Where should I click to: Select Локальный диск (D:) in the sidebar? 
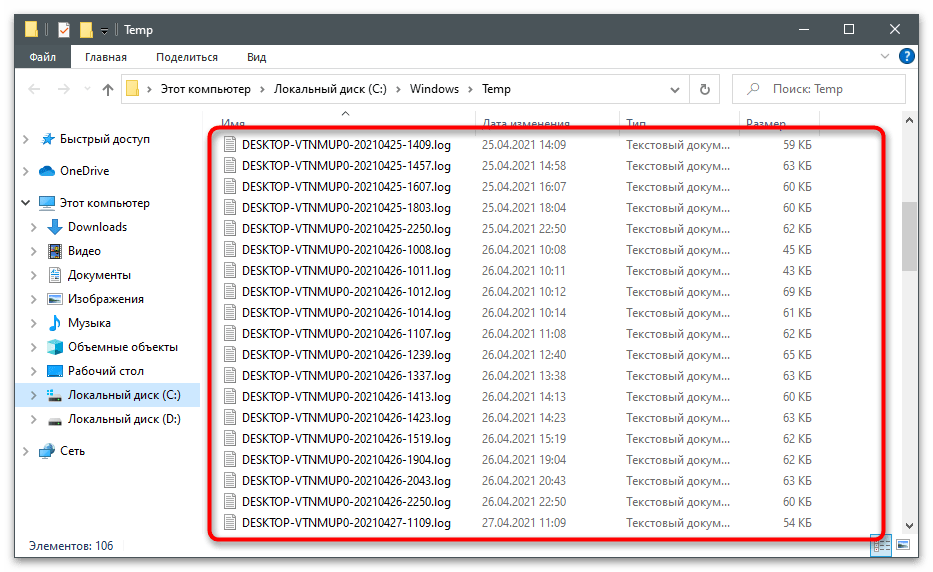[x=124, y=420]
